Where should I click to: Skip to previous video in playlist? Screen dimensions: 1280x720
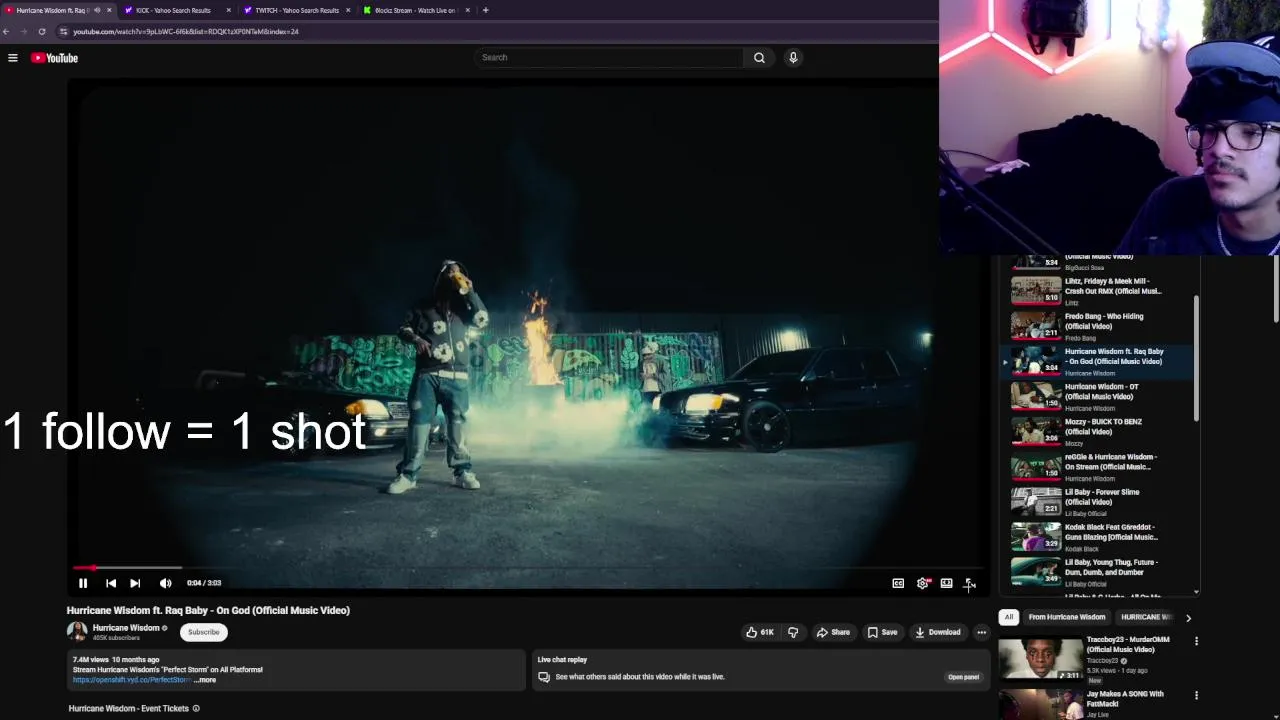tap(111, 583)
